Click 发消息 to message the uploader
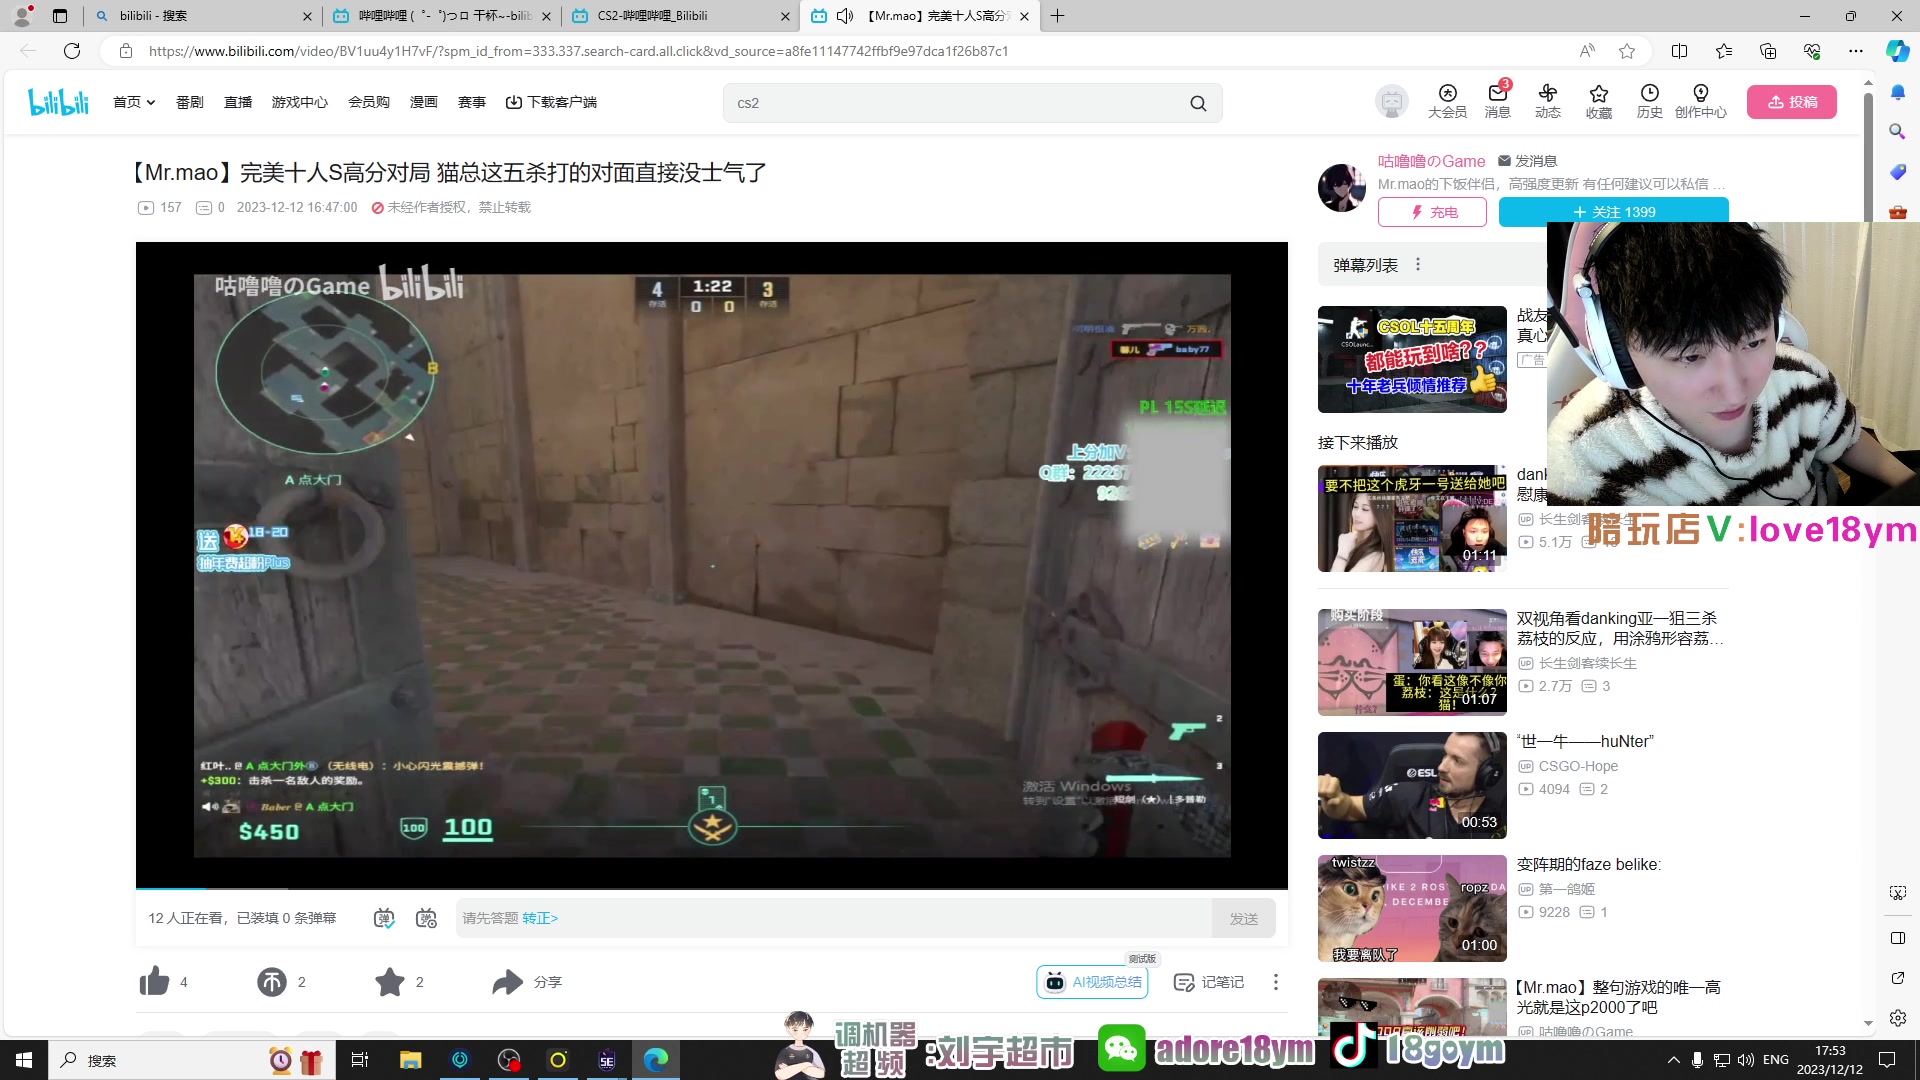The height and width of the screenshot is (1080, 1920). [x=1527, y=161]
